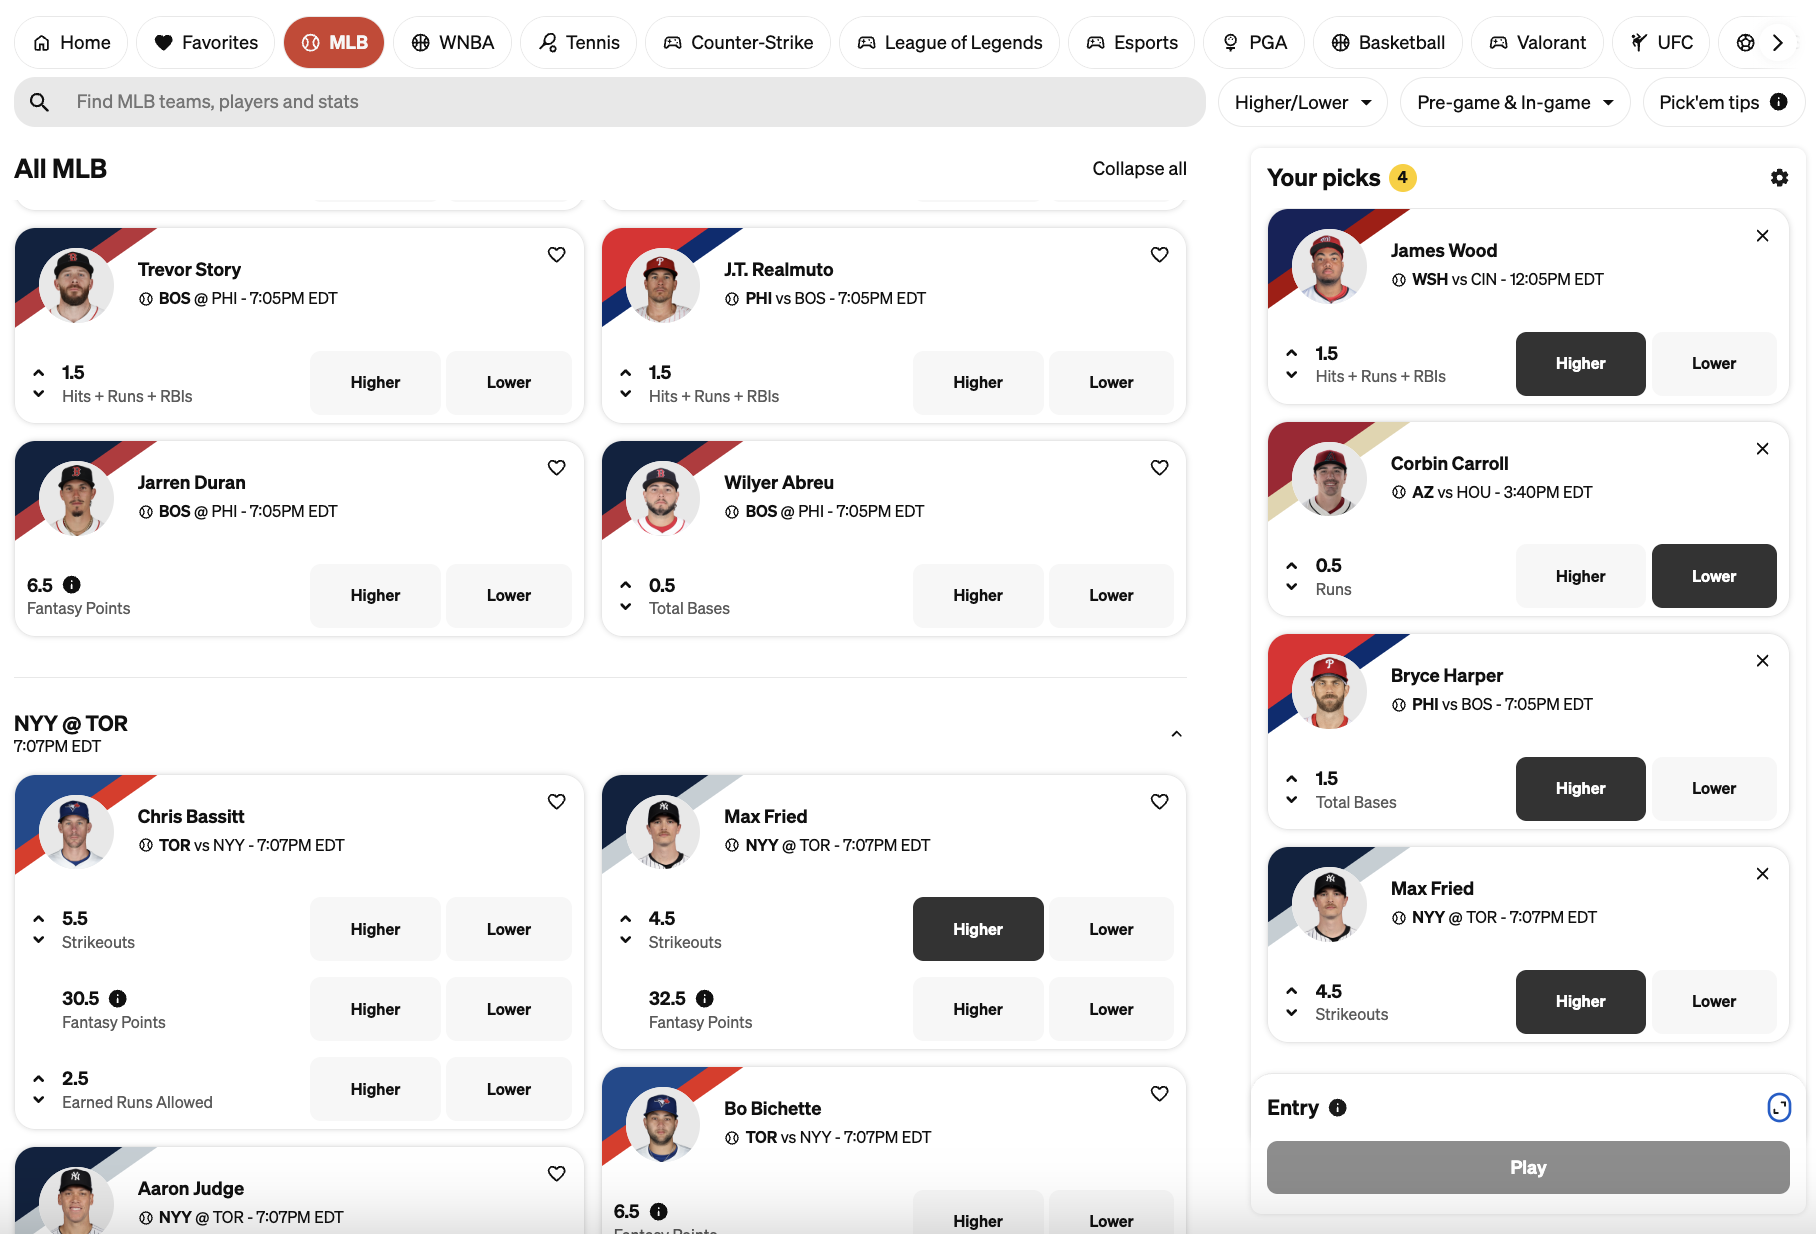This screenshot has height=1234, width=1816.
Task: Click James Wood player photo in picks
Action: point(1329,266)
